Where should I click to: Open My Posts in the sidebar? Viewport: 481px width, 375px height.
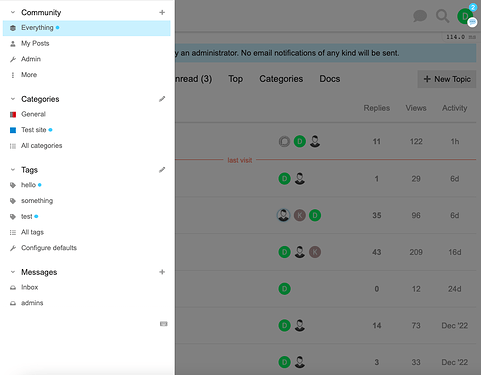pos(35,43)
